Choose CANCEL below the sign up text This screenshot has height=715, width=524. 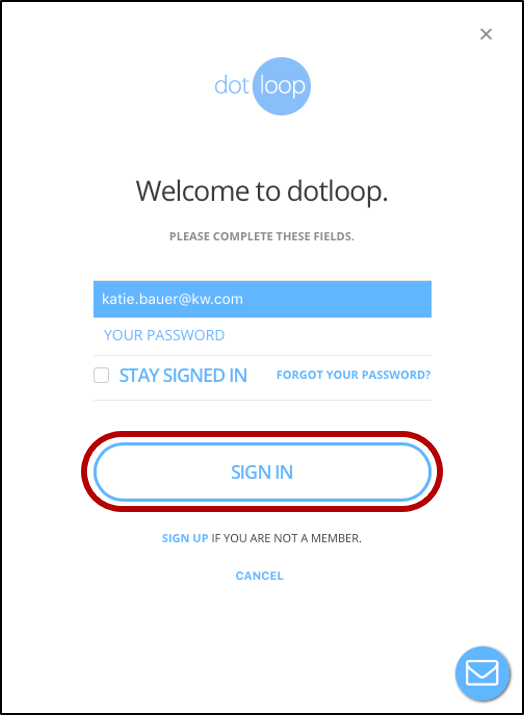[x=259, y=576]
